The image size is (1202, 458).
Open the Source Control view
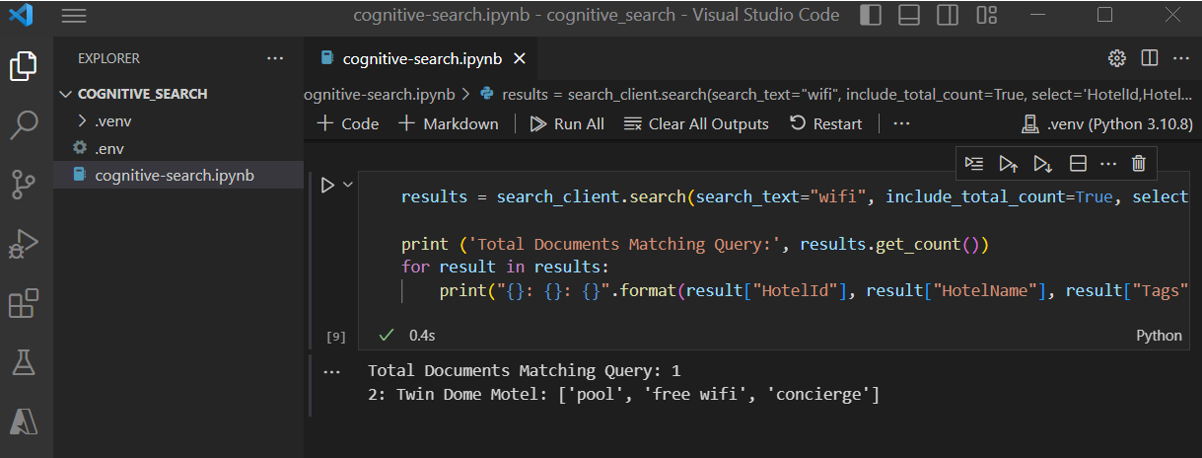(x=23, y=184)
